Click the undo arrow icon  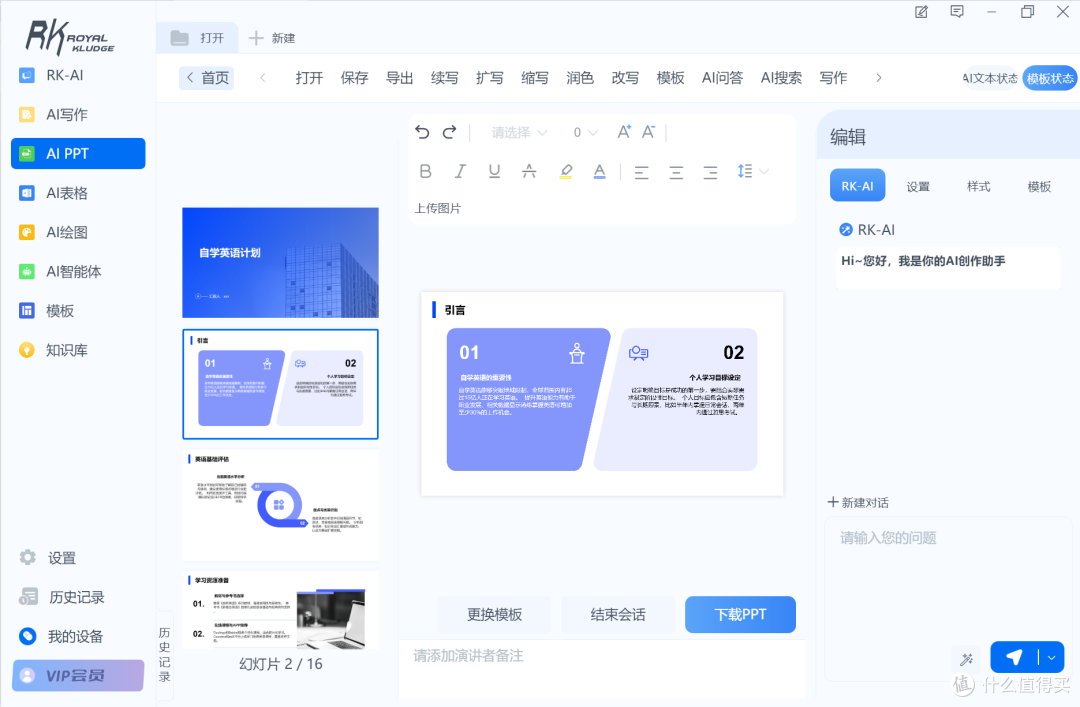point(422,132)
